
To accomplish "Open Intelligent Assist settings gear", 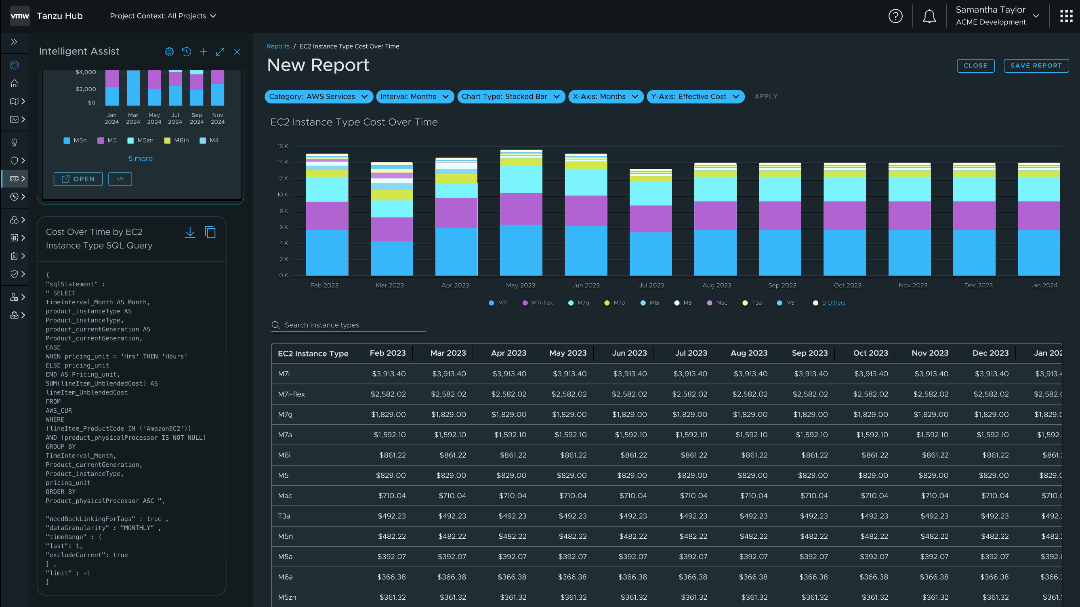I will pos(169,52).
